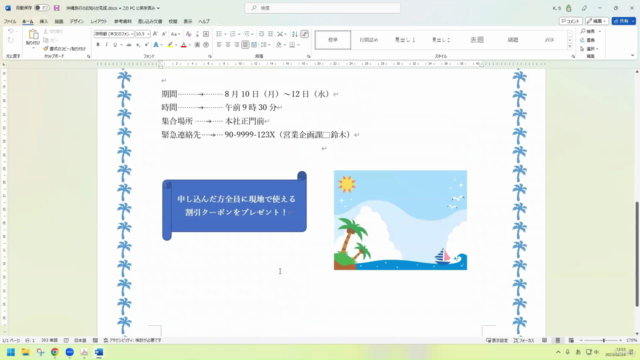Open the Windows Start menu
Viewport: 640px width, 360px height.
11,352
